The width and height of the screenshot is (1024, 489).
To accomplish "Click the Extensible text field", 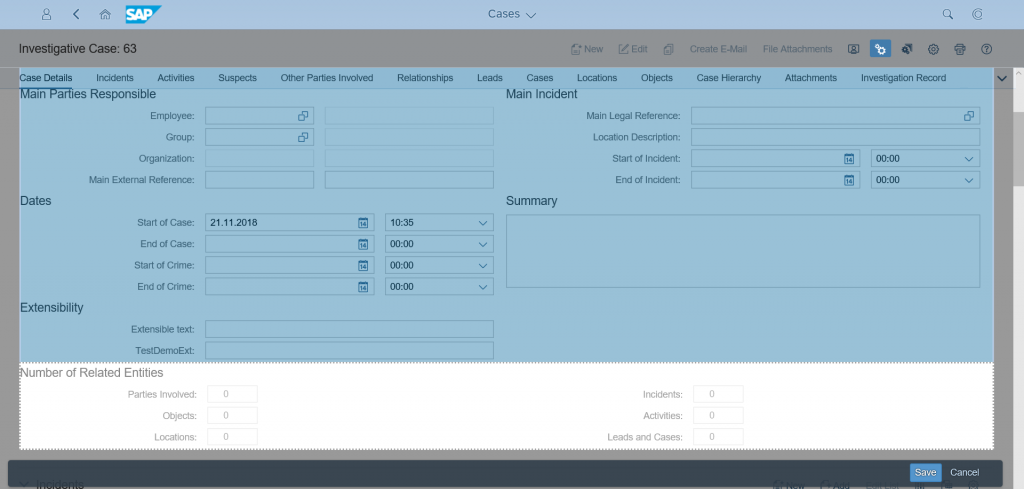I will click(349, 329).
